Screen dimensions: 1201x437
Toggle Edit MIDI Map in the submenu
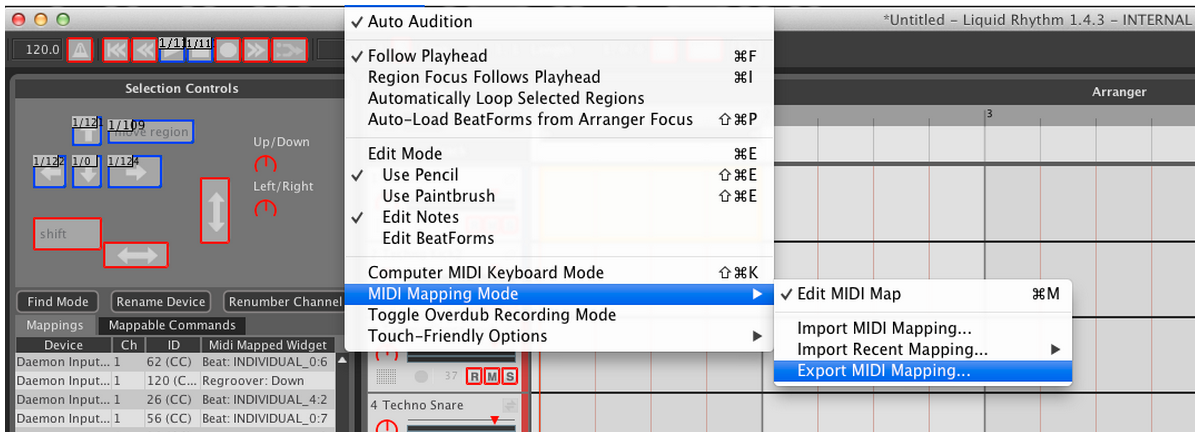(923, 294)
